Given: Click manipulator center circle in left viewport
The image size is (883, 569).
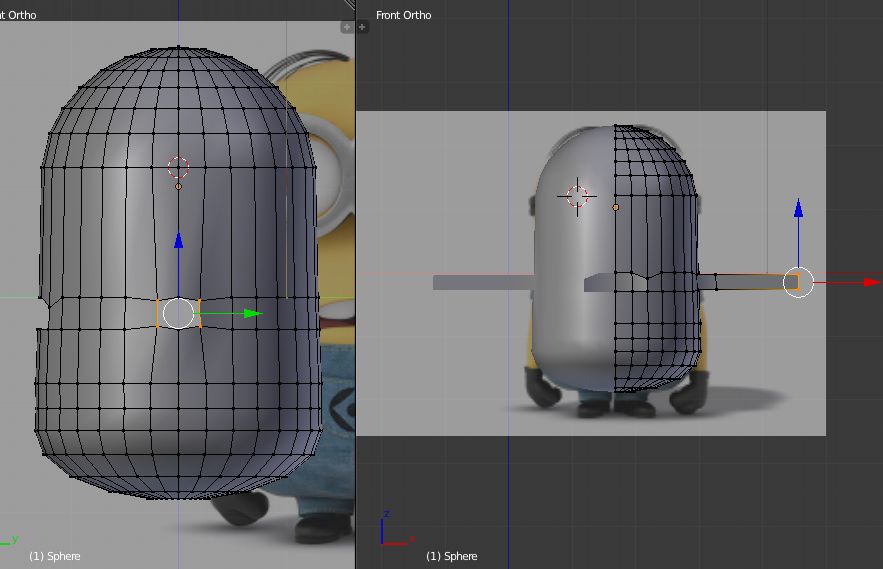Looking at the screenshot, I should [x=179, y=313].
